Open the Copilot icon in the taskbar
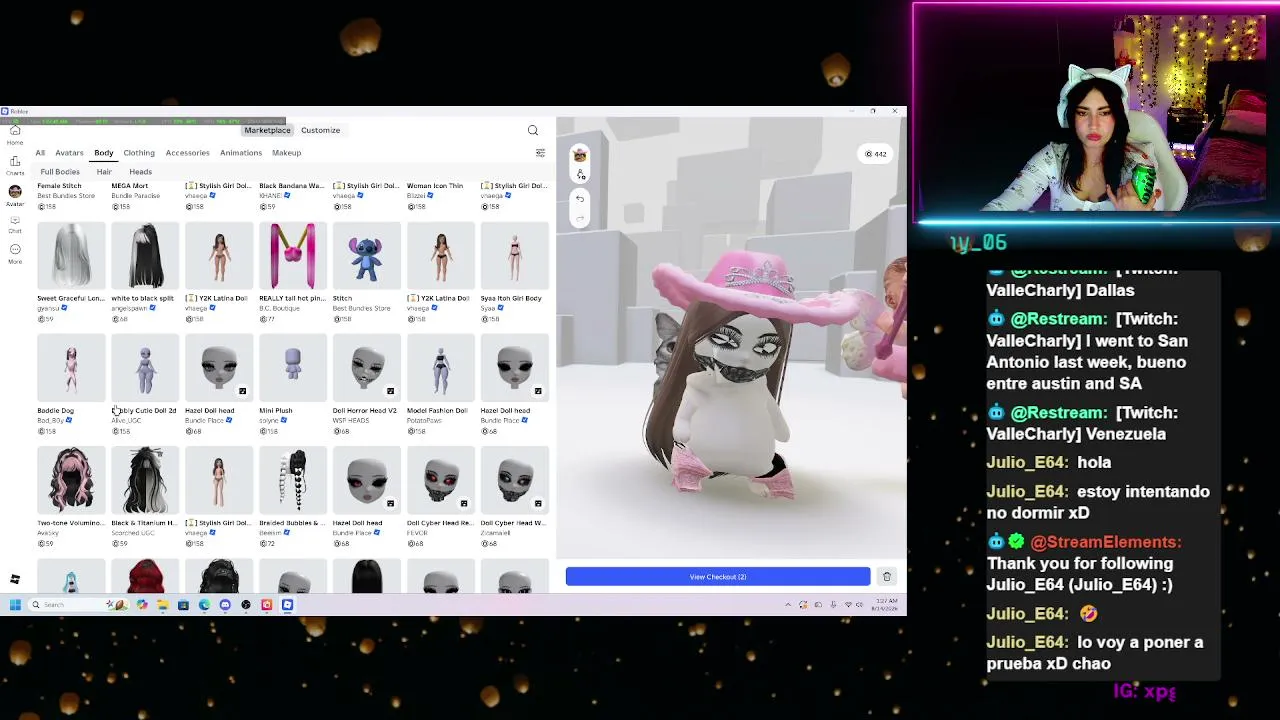This screenshot has width=1280, height=720. point(142,604)
